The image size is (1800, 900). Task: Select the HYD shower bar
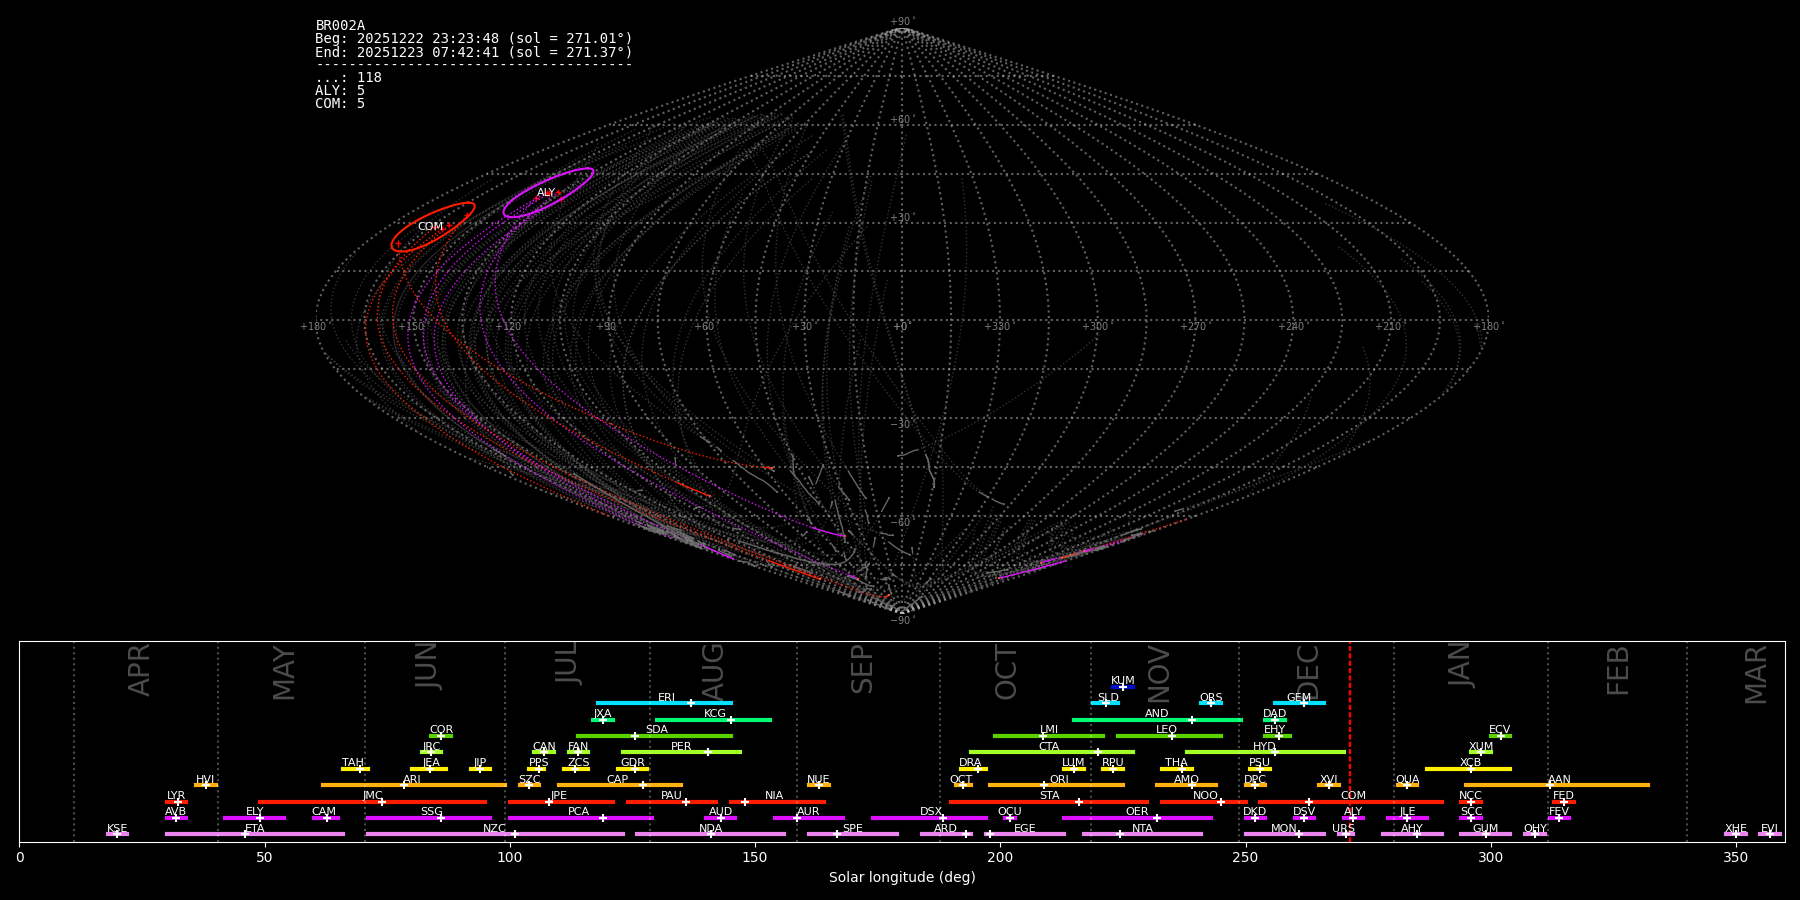1265,752
